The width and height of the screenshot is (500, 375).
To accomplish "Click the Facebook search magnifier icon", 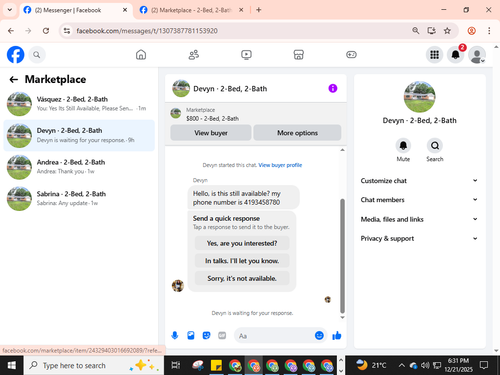I will 37,55.
